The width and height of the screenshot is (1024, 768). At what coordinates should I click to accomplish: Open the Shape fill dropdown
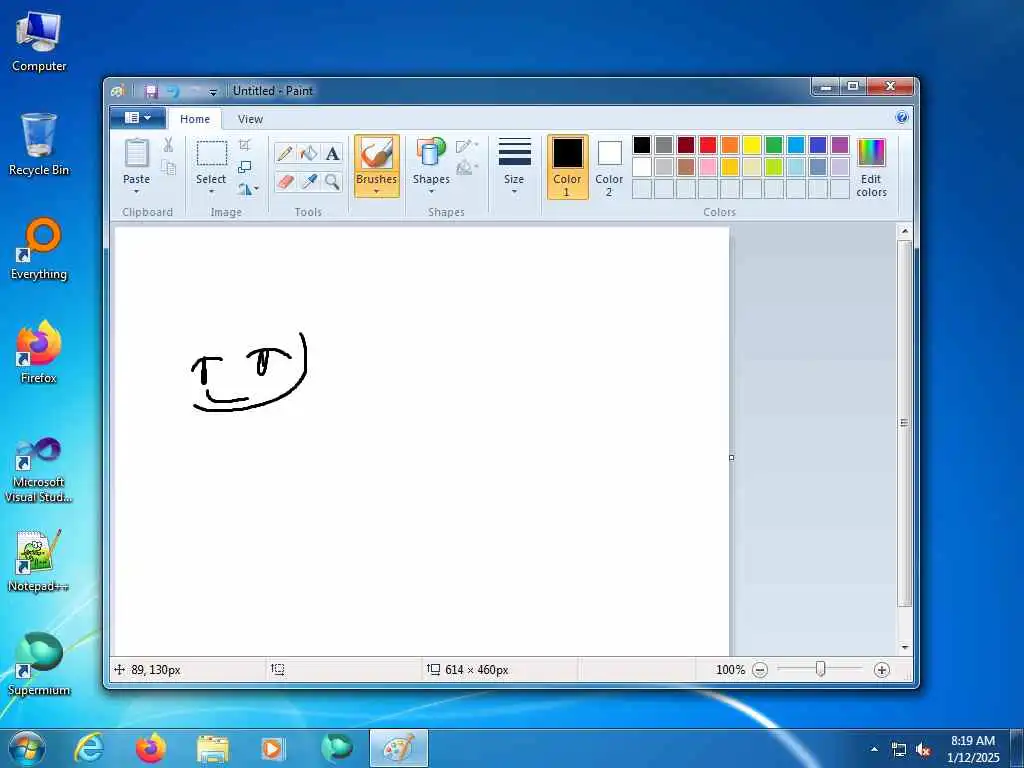coord(467,168)
